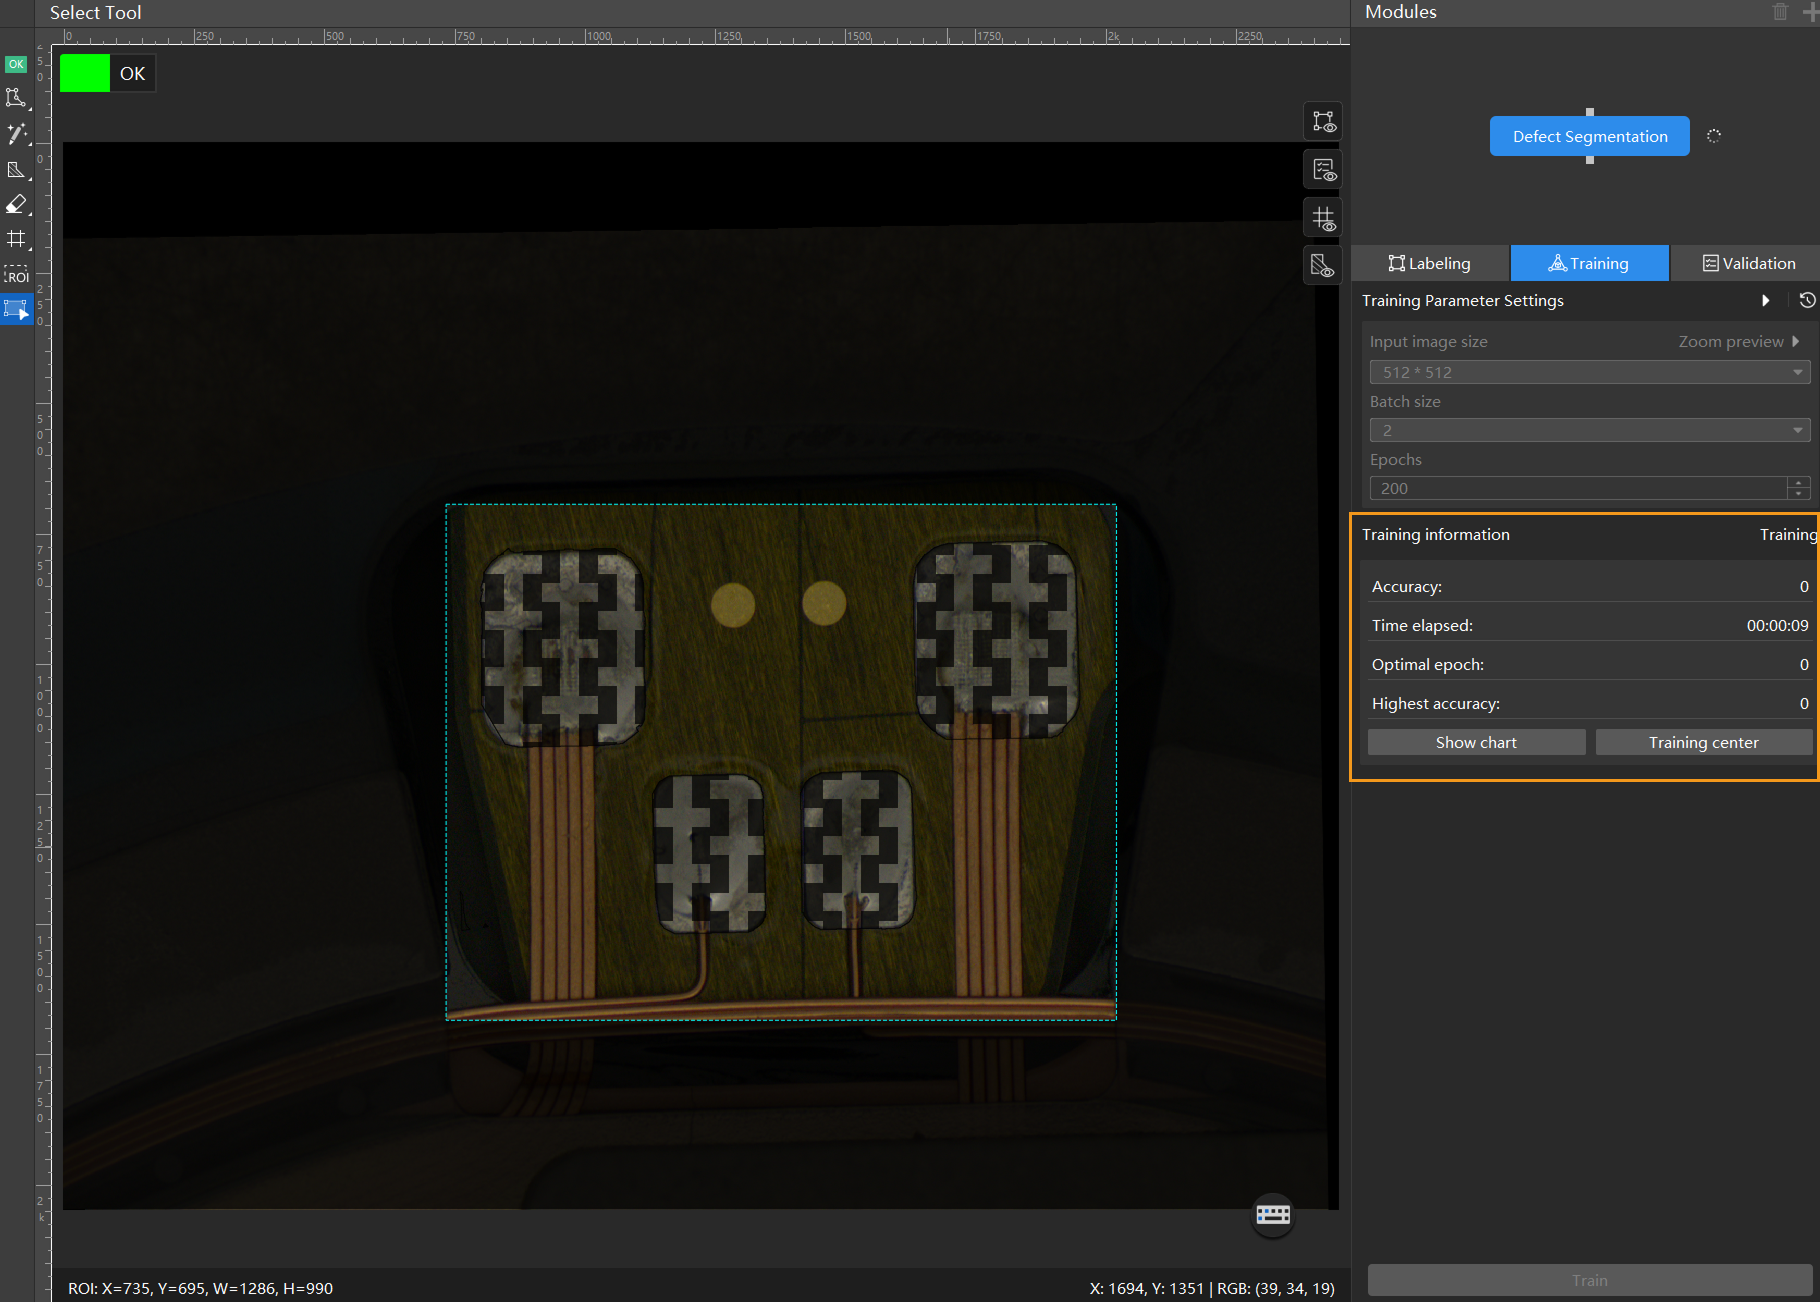Click the horizontal ruler at 1000 mark
Image resolution: width=1820 pixels, height=1302 pixels.
point(597,36)
